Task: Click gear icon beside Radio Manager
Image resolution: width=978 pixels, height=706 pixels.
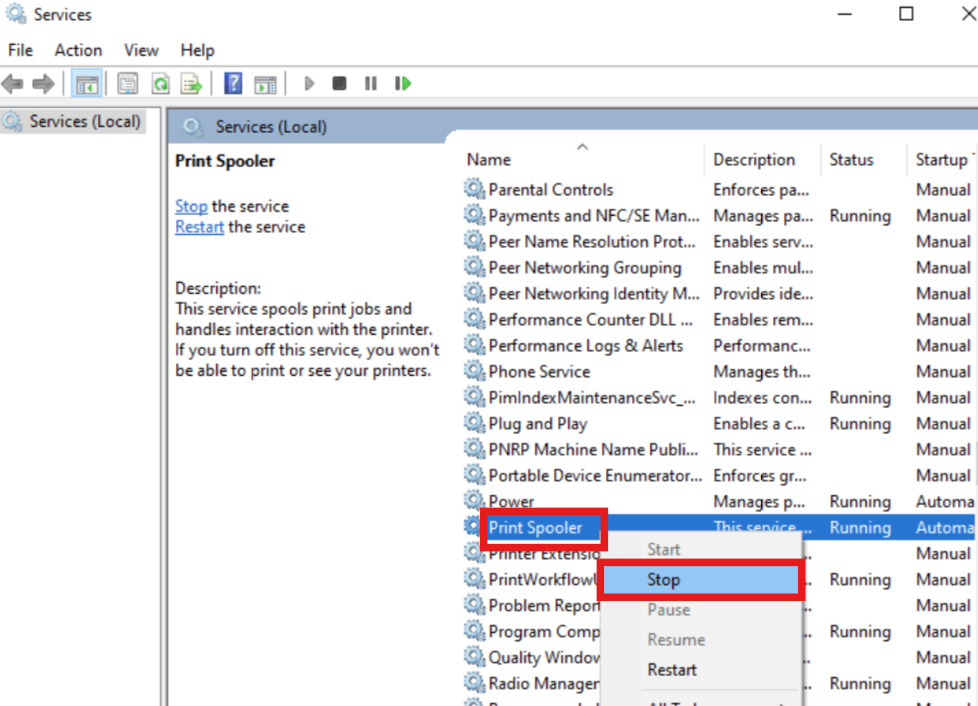Action: pos(474,682)
